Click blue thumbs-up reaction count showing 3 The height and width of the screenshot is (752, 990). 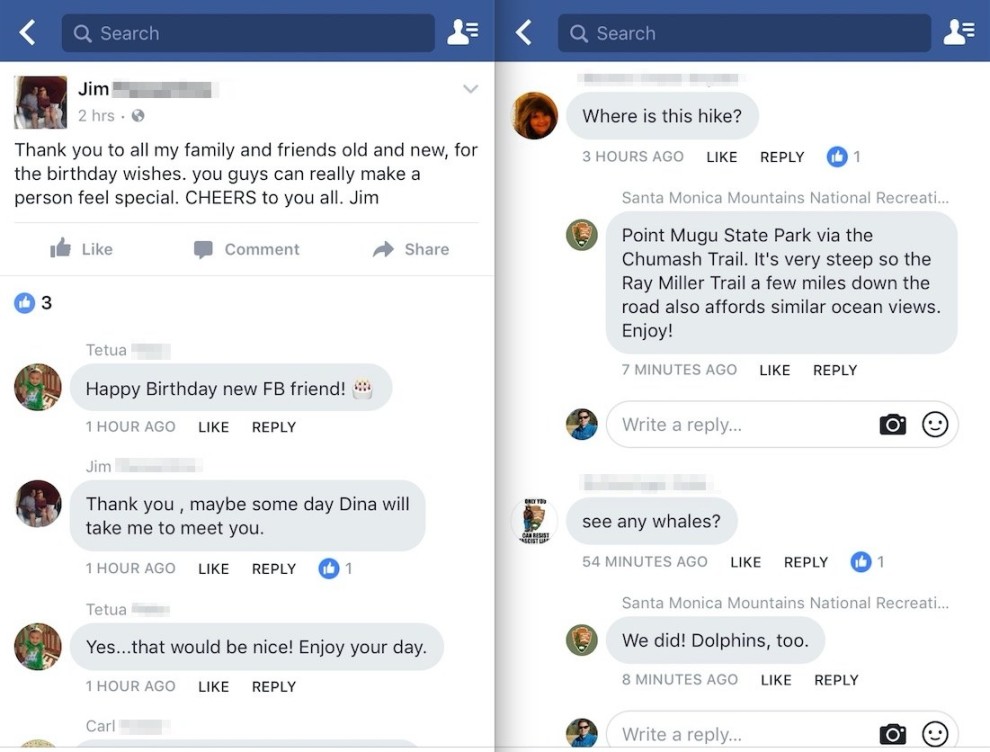point(33,303)
